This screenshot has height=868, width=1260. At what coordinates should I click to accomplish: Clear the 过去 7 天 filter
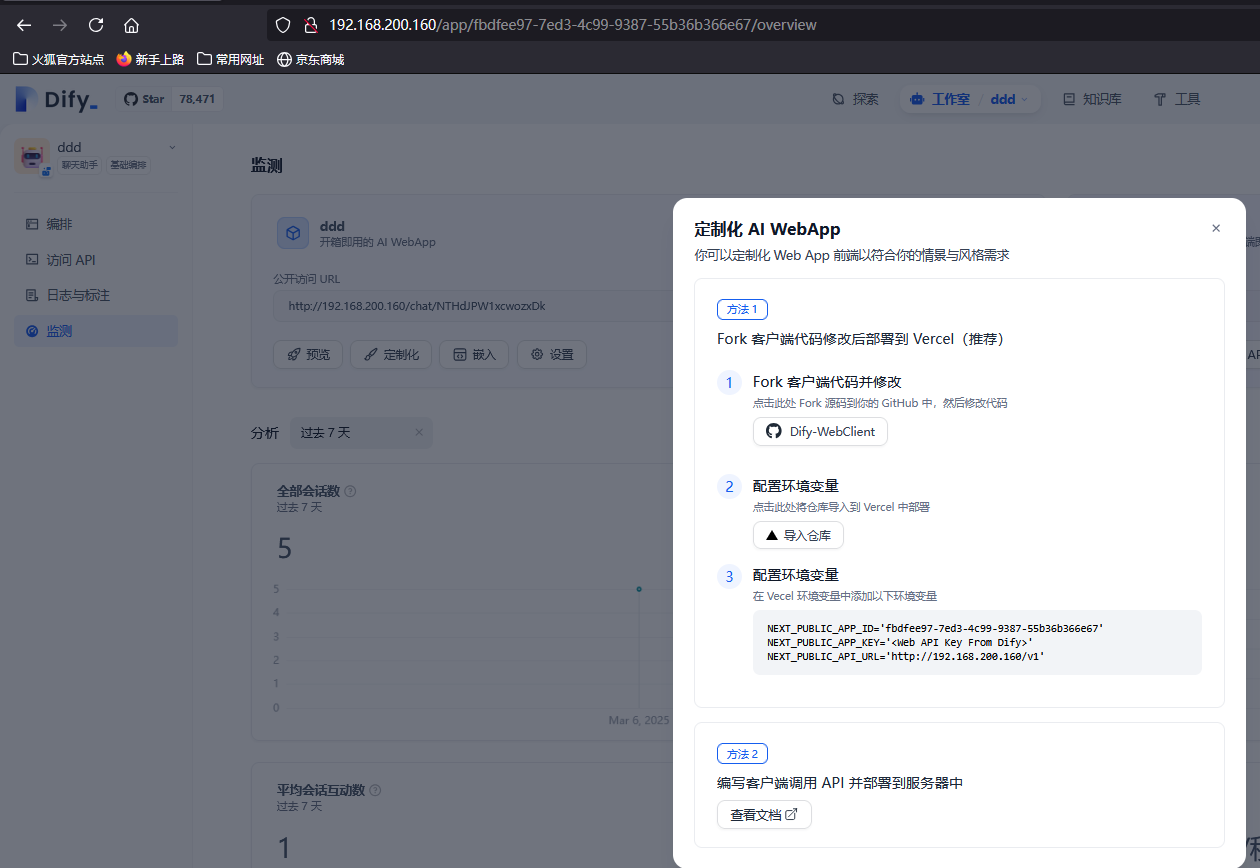click(419, 432)
